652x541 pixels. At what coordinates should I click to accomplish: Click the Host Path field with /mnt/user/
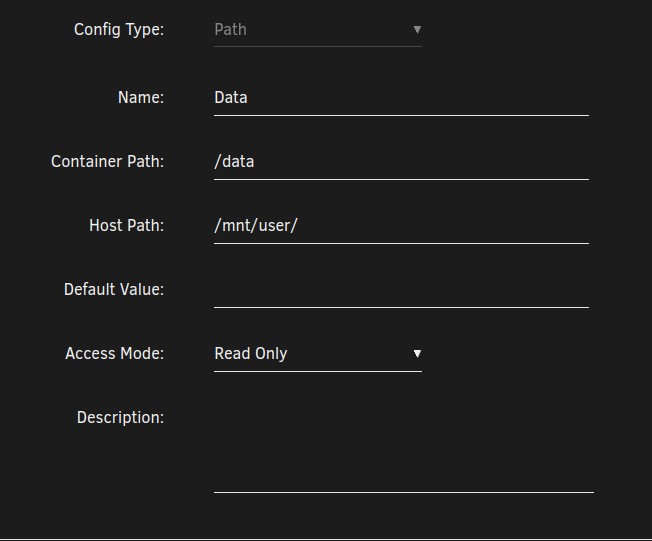click(401, 226)
